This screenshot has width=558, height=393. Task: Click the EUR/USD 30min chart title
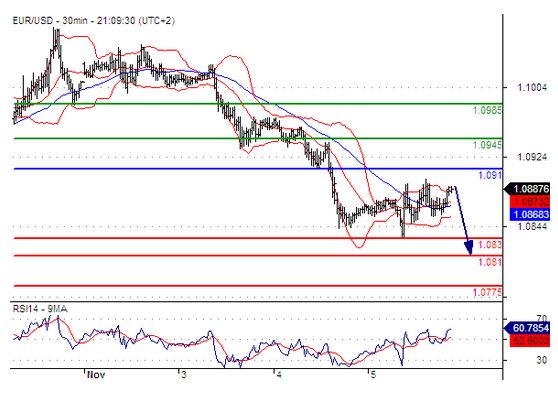pyautogui.click(x=94, y=21)
